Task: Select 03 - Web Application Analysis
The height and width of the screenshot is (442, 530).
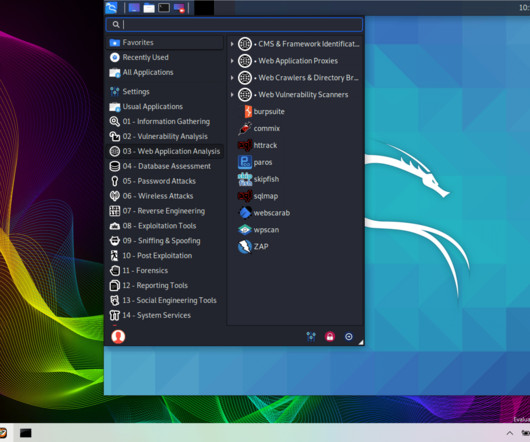Action: (x=165, y=151)
